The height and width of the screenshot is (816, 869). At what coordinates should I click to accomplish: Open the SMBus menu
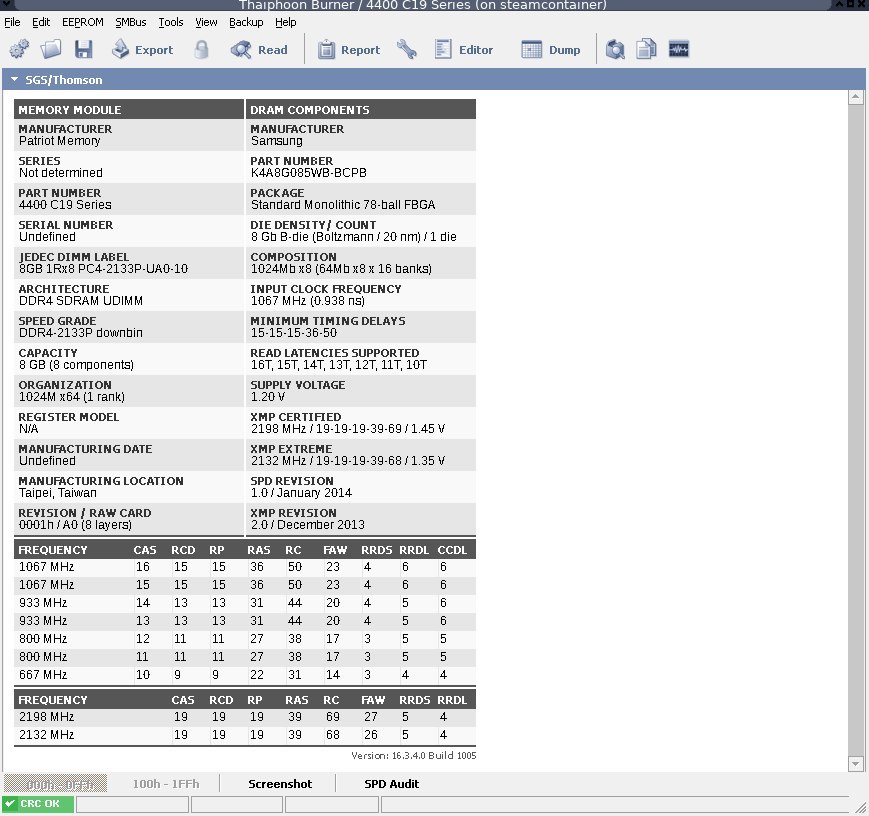(131, 22)
